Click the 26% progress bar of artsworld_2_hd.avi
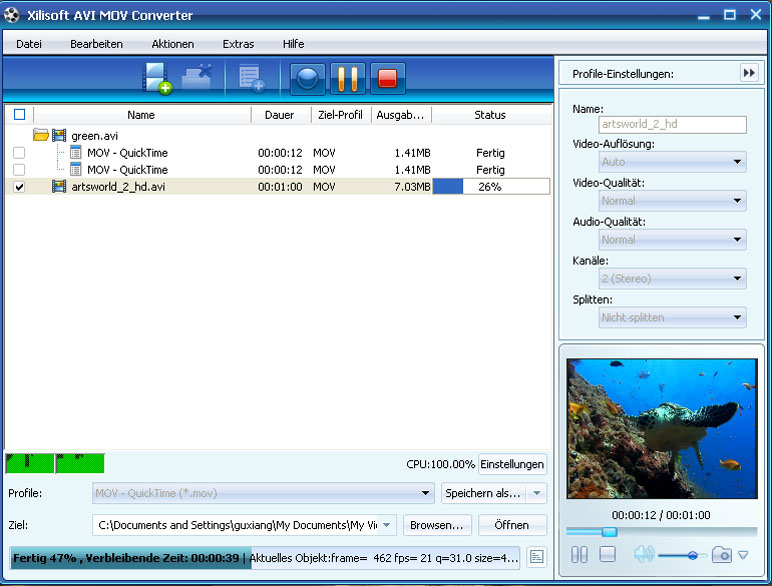Viewport: 772px width, 586px height. (491, 187)
